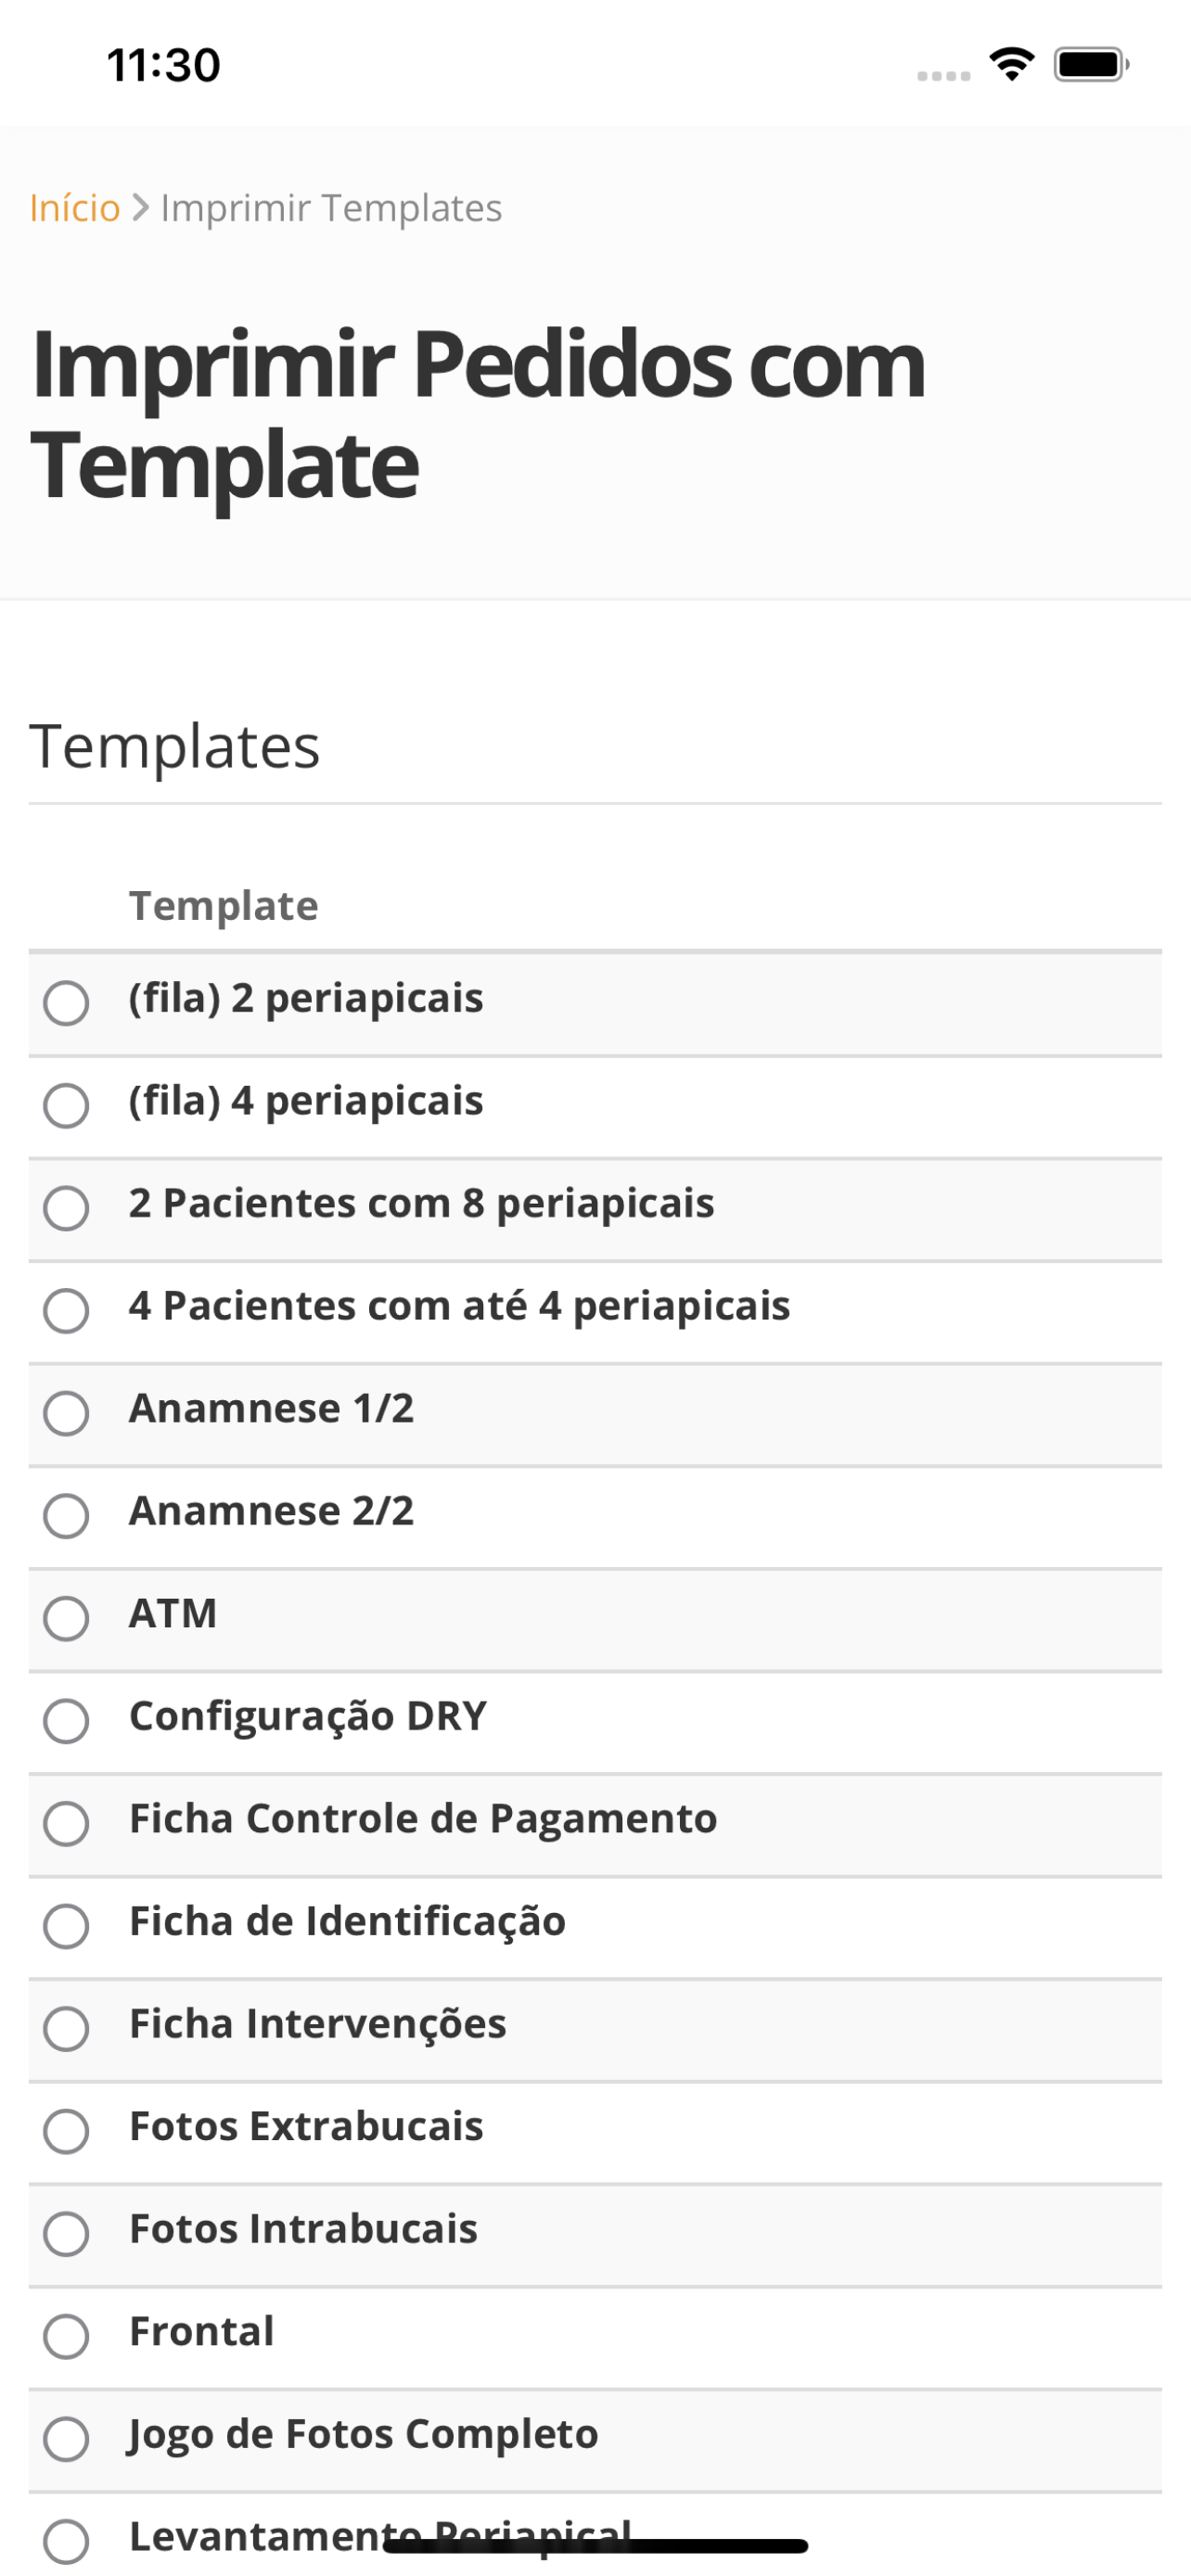Pick the Ficha Intervenções template
1191x2576 pixels.
(x=66, y=2028)
